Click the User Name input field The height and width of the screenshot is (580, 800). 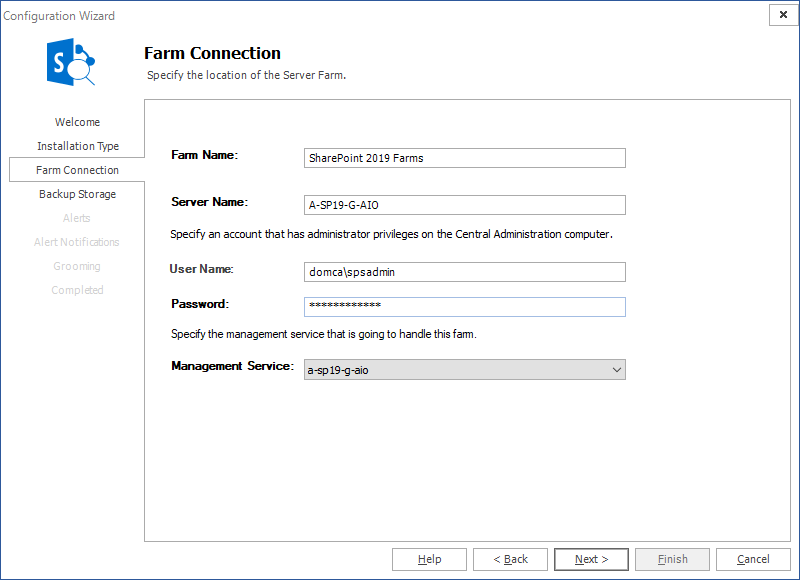point(464,272)
